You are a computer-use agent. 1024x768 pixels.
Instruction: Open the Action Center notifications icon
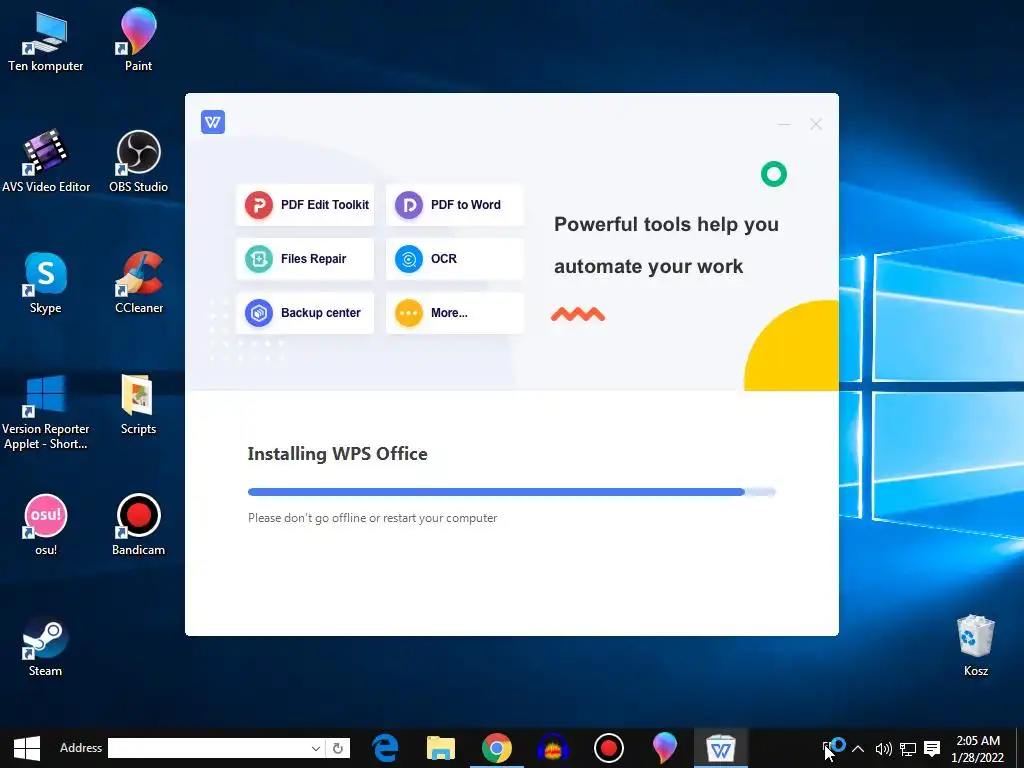point(933,749)
